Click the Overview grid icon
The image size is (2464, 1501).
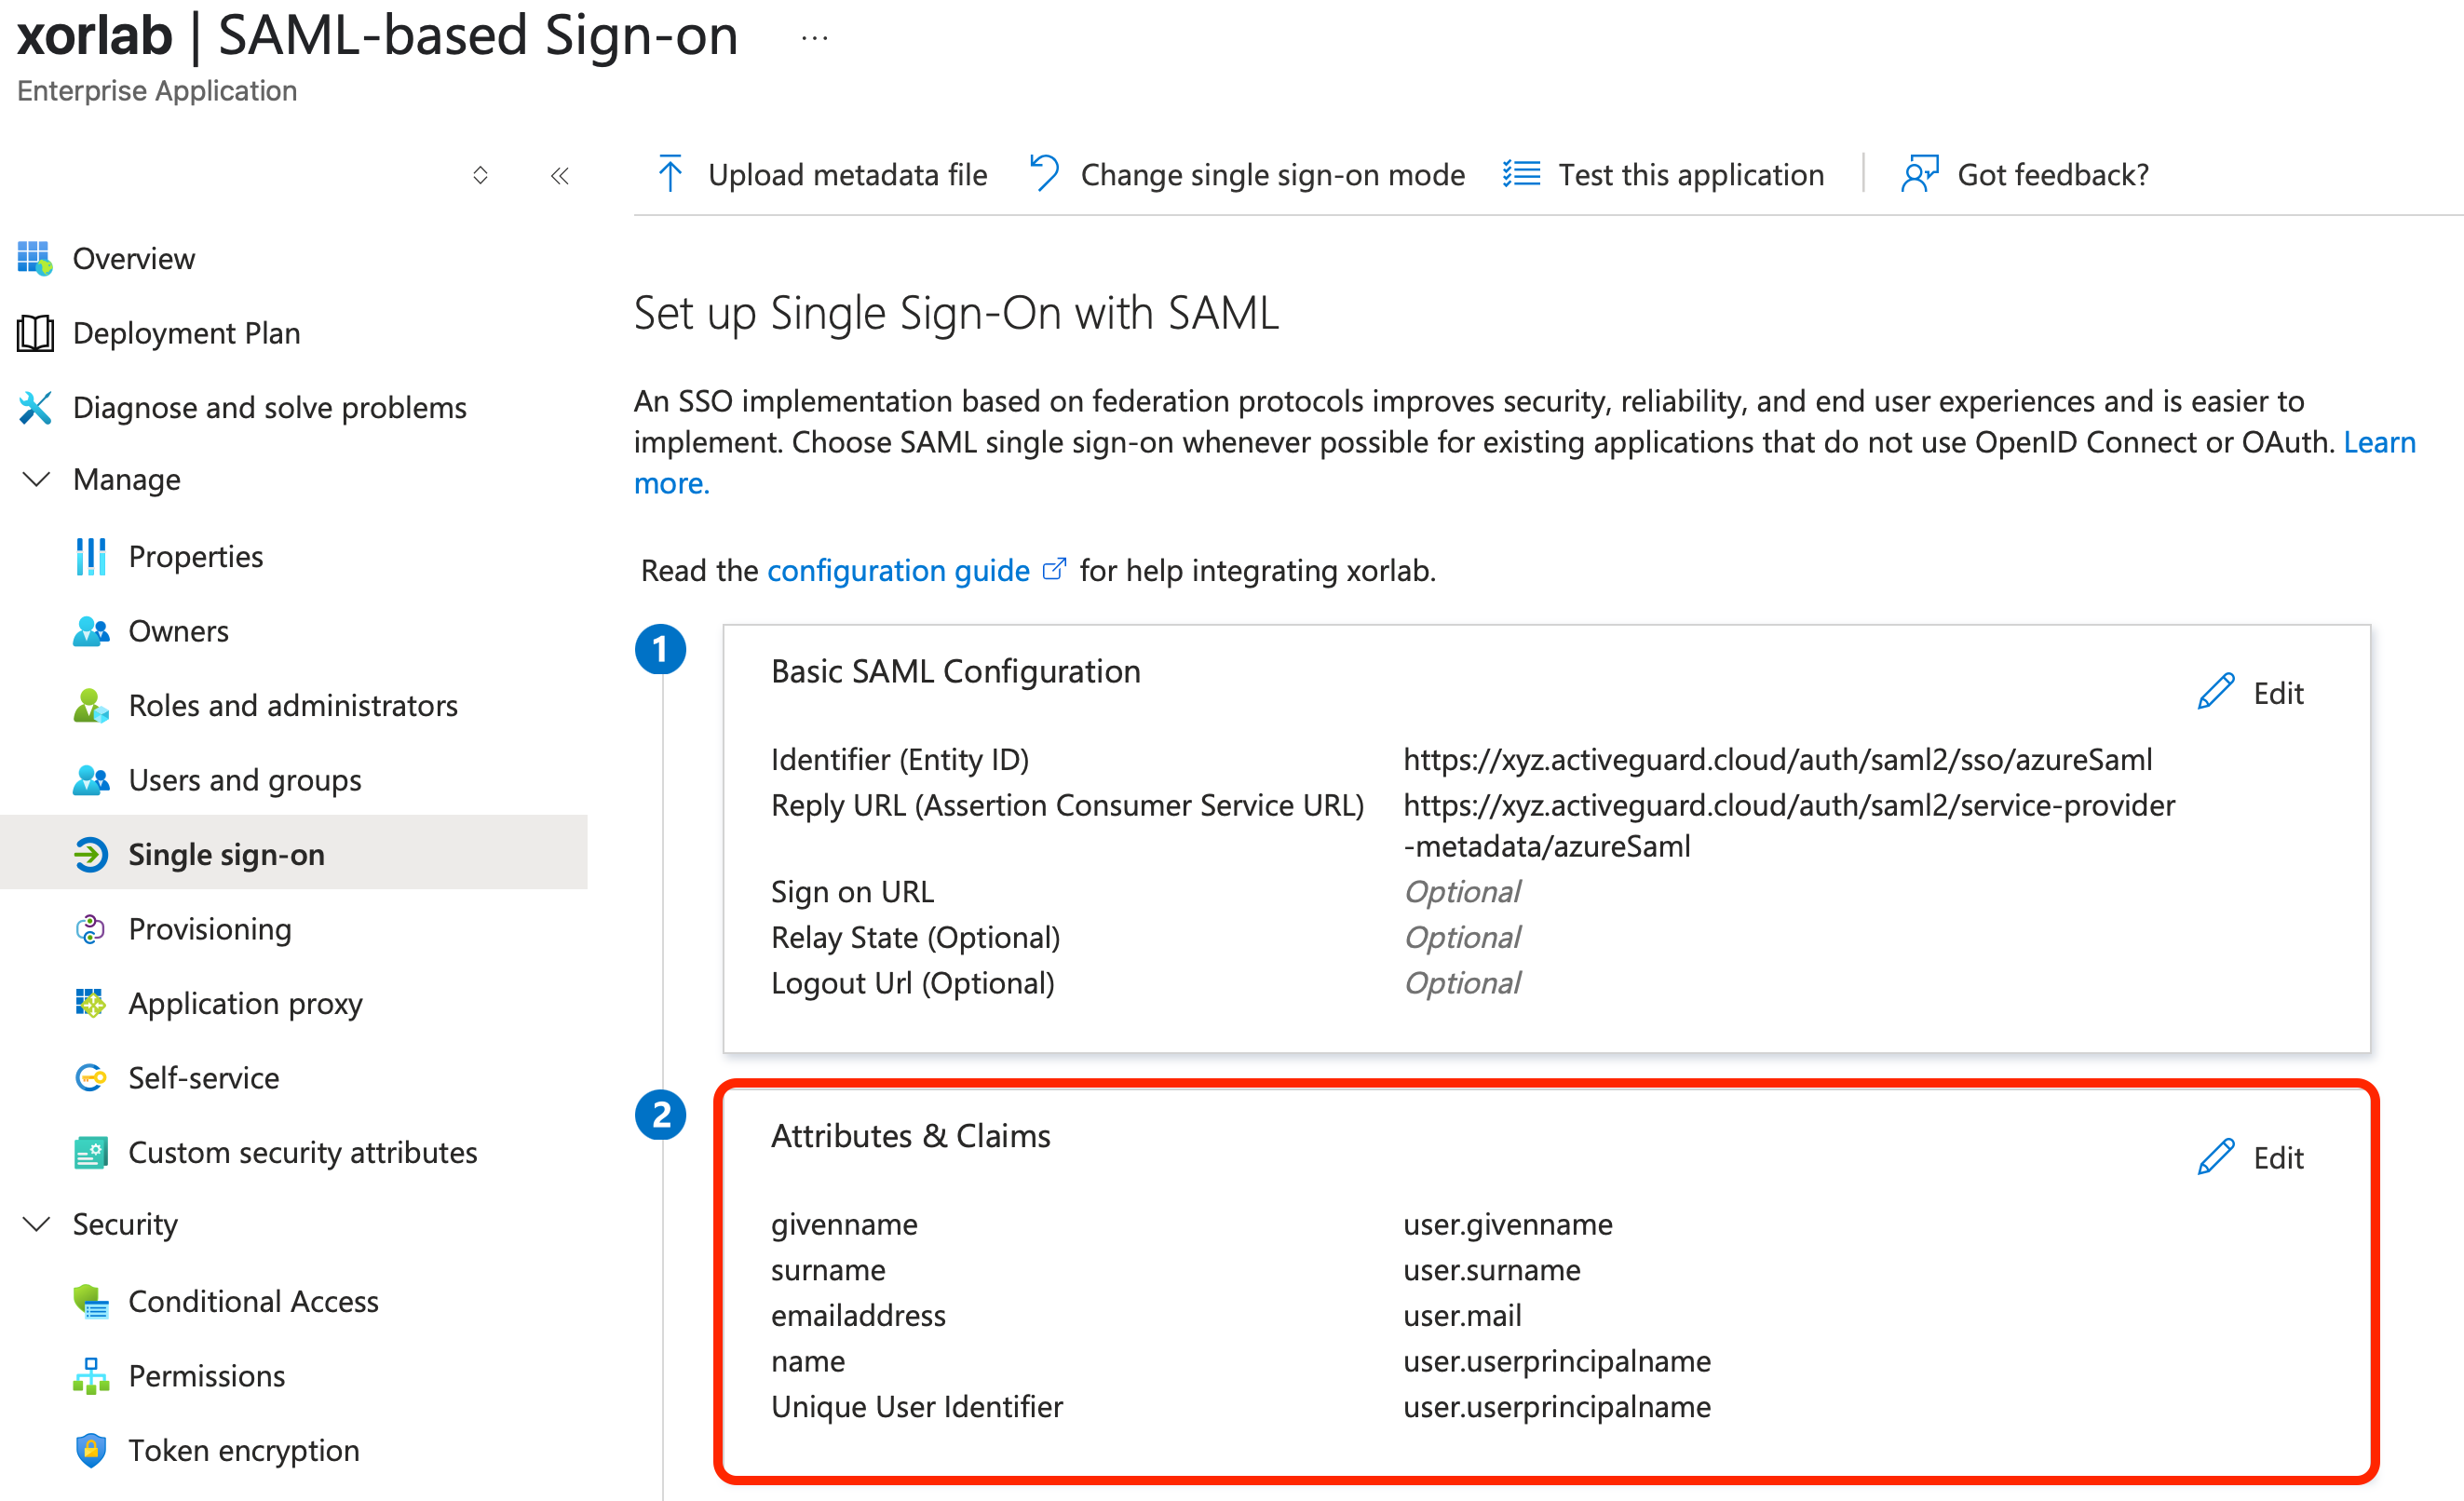pos(35,258)
